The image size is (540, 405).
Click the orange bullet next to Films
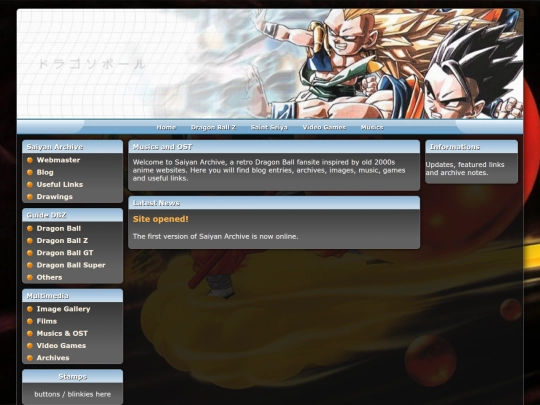pyautogui.click(x=30, y=321)
